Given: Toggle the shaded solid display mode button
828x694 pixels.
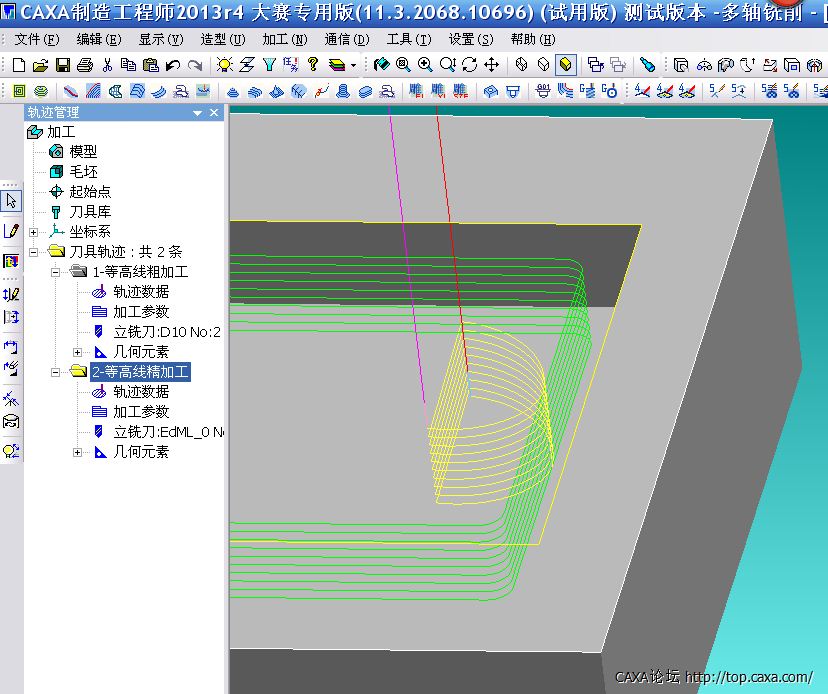Looking at the screenshot, I should [x=565, y=65].
